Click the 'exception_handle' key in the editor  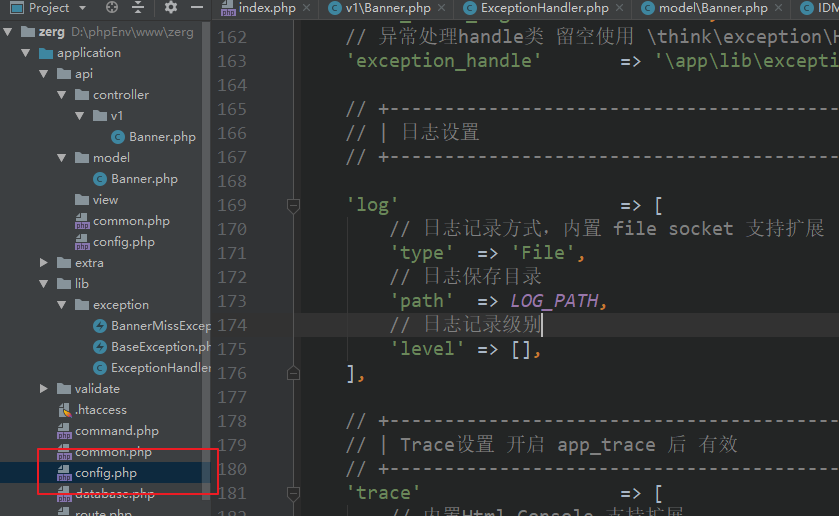coord(444,61)
